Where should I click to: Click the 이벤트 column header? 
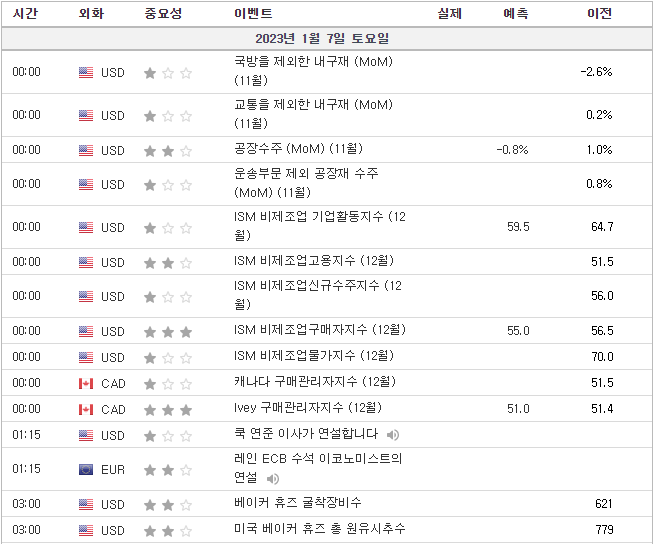point(253,13)
